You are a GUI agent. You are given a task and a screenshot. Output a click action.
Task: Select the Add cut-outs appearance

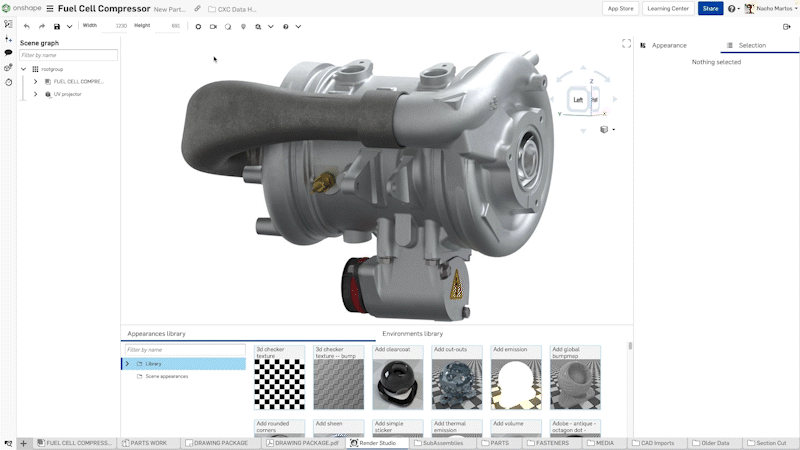[x=457, y=378]
